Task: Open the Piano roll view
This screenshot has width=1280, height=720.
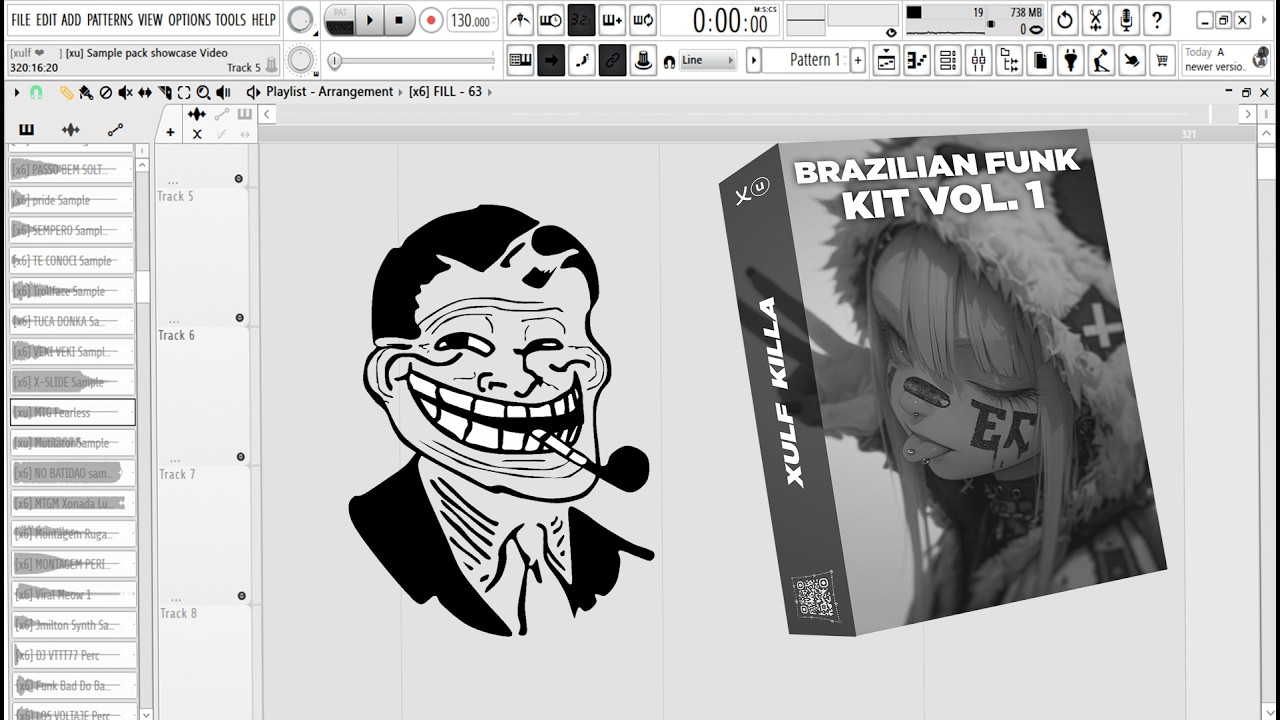Action: click(x=917, y=61)
